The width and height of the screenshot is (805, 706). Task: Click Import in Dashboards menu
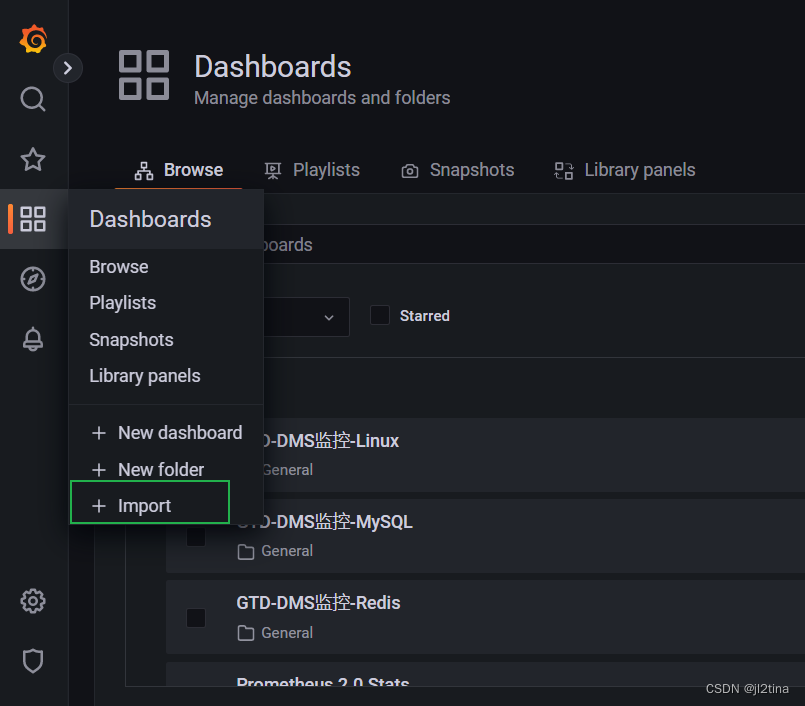(144, 506)
